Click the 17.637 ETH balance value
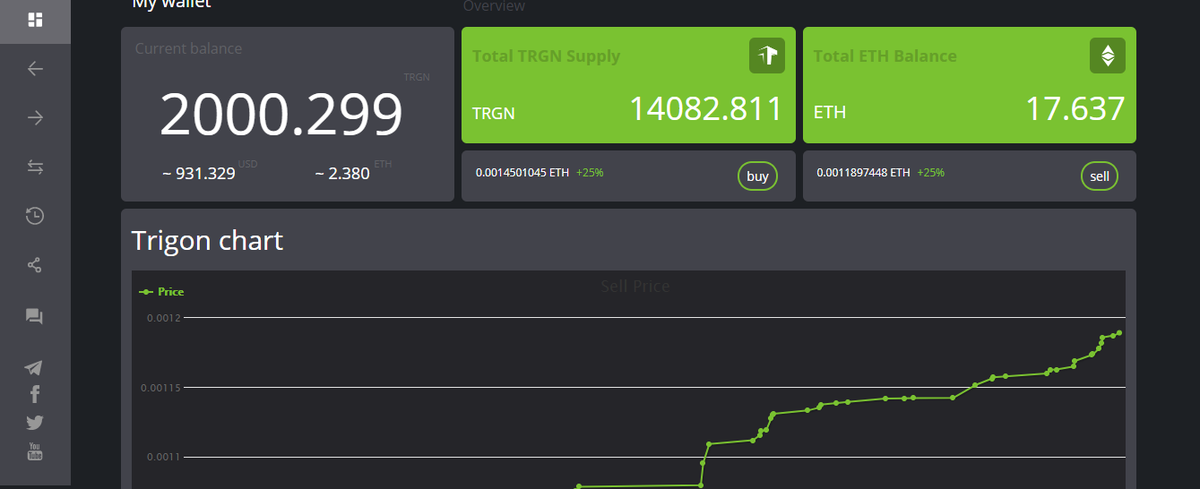1200x489 pixels. click(x=1075, y=109)
